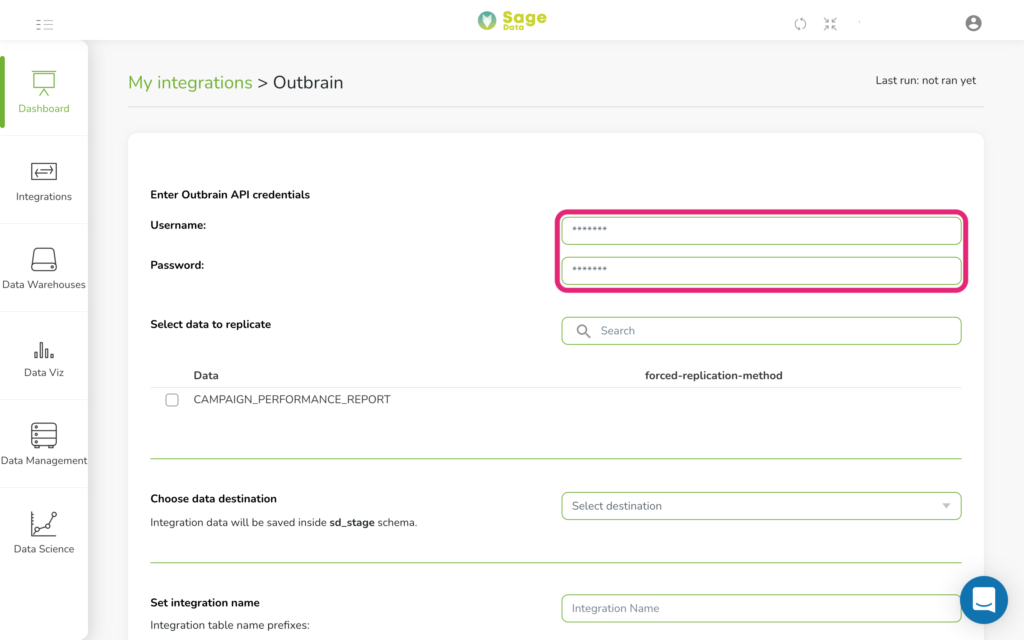Open Dashboard from the sidebar
Screen dimensions: 1024x640
44,92
